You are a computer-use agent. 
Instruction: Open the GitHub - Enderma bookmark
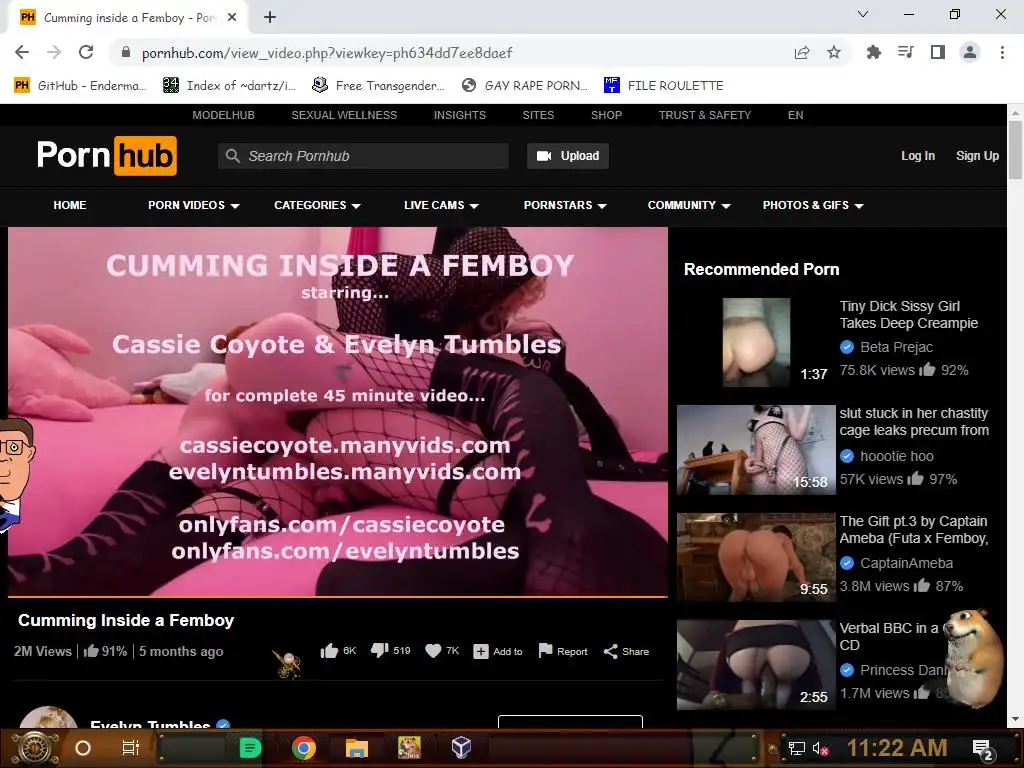(x=80, y=86)
